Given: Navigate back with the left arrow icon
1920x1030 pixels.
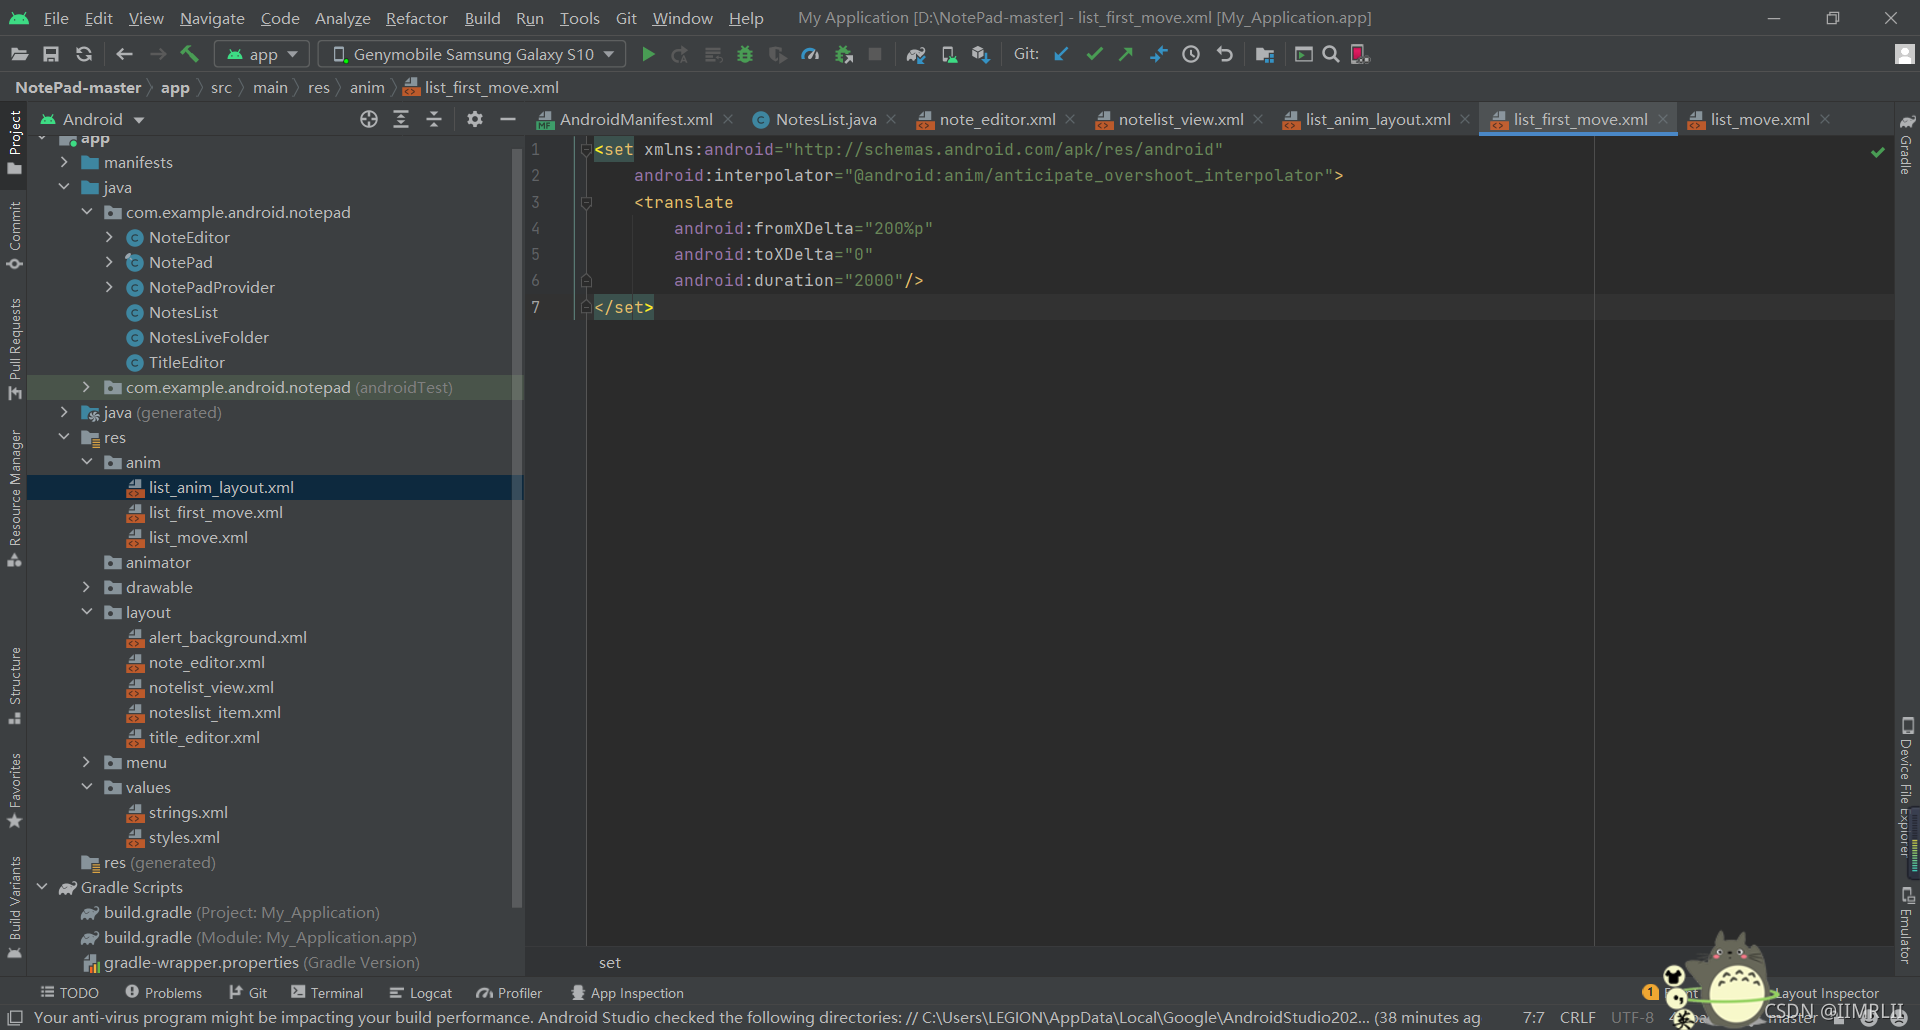Looking at the screenshot, I should [x=124, y=54].
